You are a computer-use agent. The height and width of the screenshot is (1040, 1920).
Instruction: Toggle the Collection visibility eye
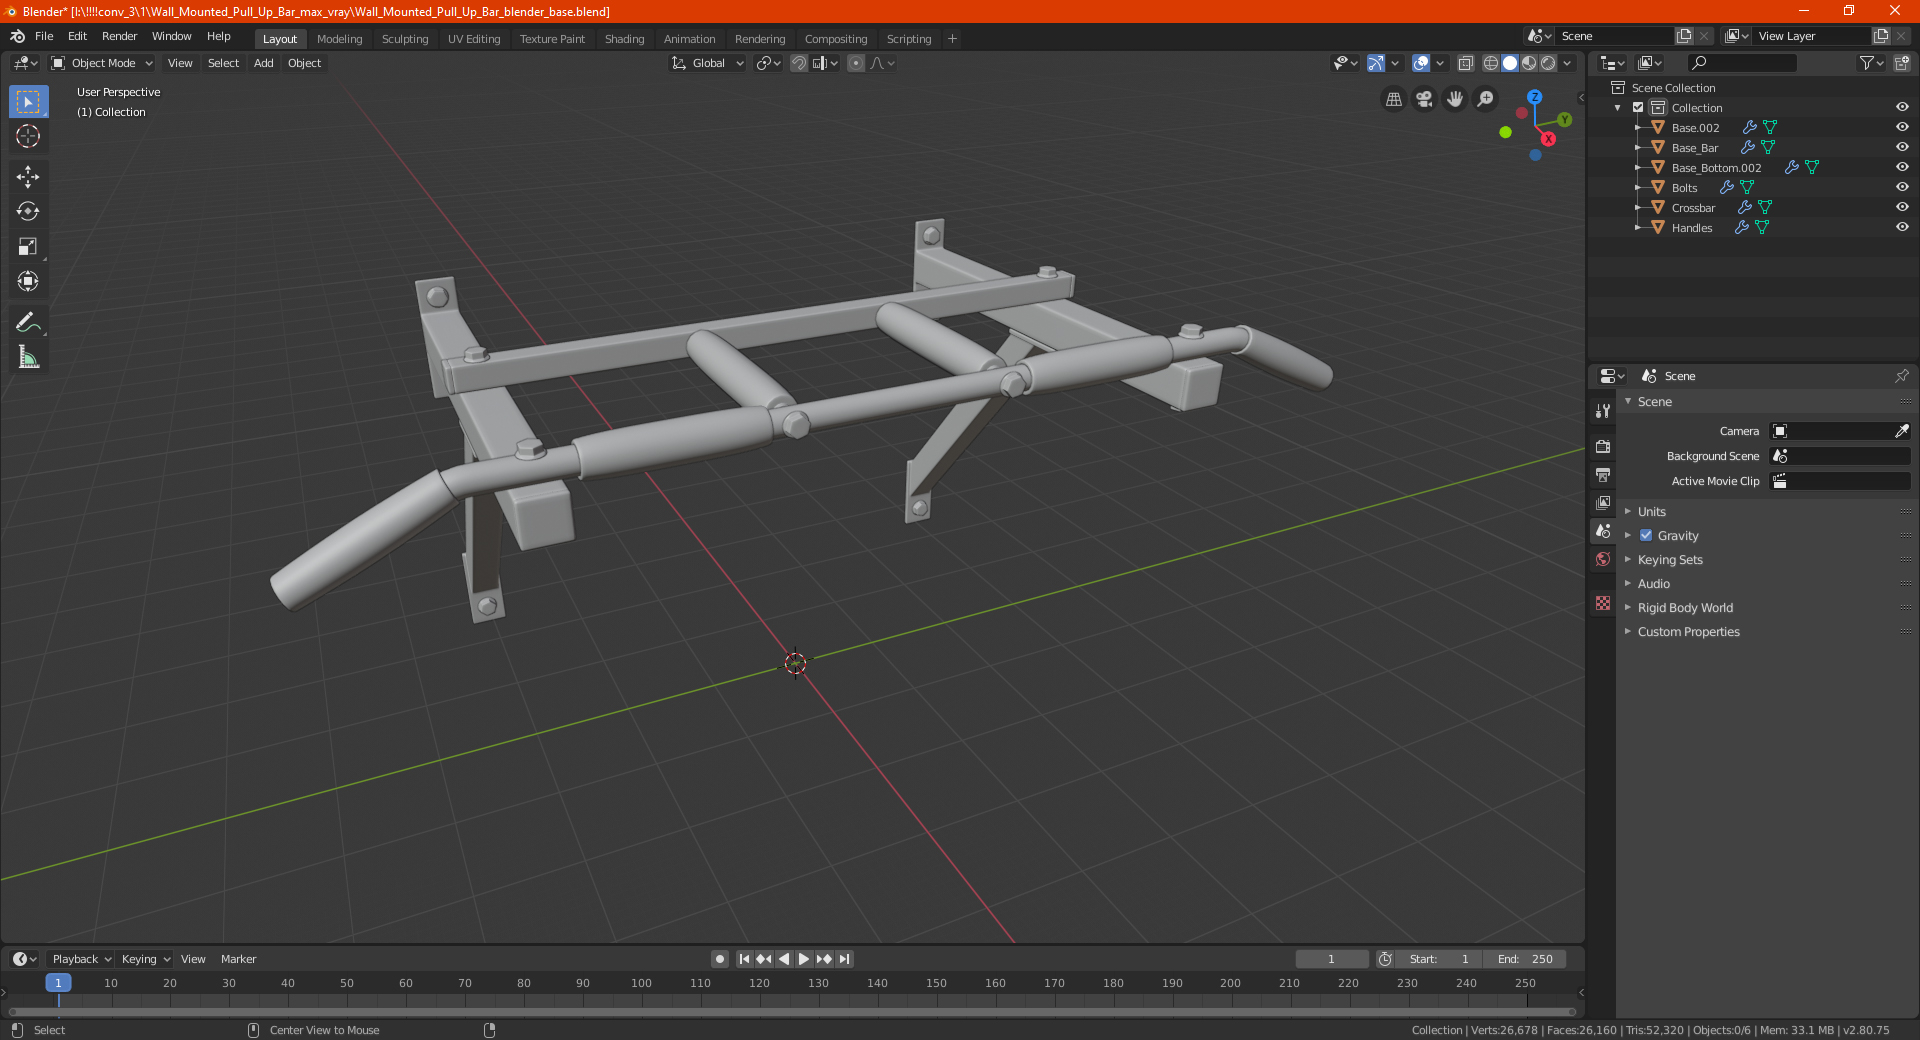pos(1902,107)
